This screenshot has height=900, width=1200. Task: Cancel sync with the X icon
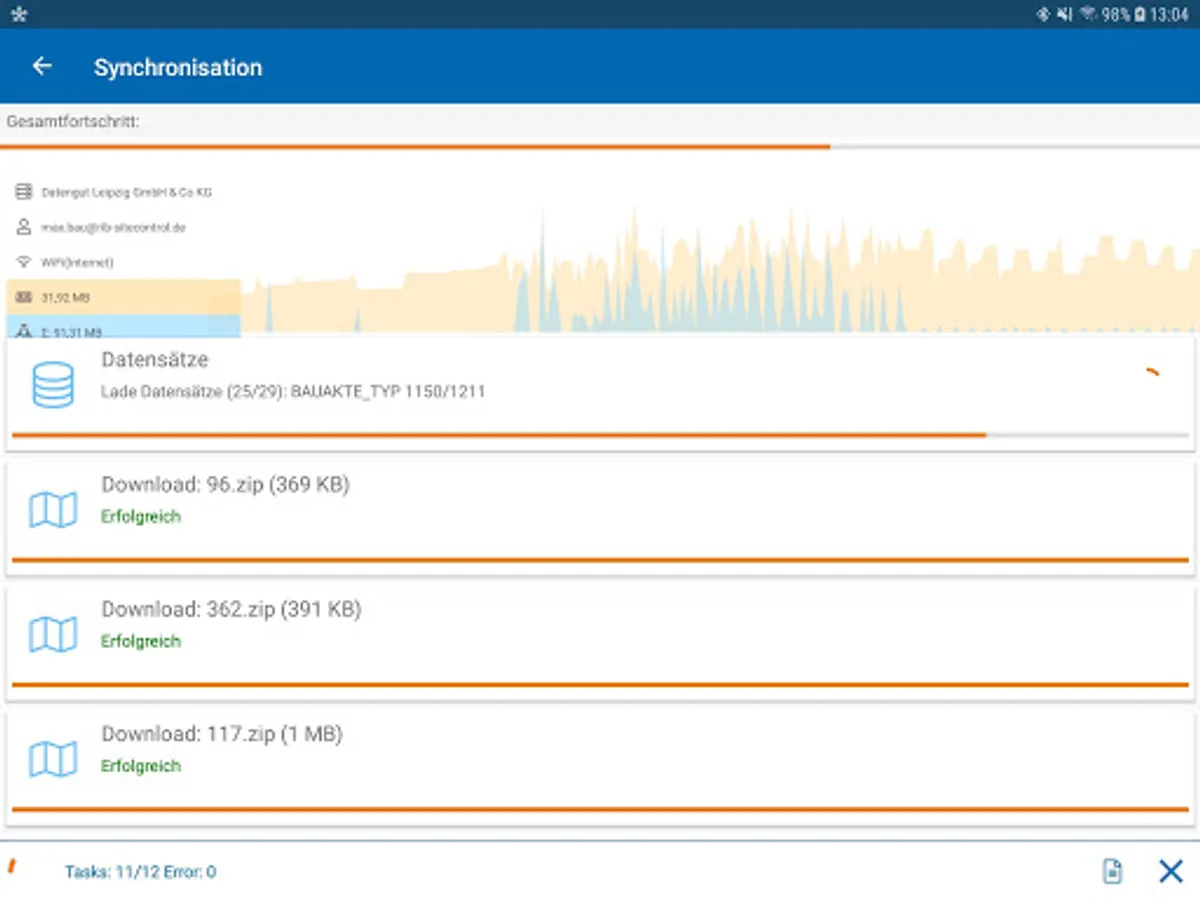[1170, 871]
